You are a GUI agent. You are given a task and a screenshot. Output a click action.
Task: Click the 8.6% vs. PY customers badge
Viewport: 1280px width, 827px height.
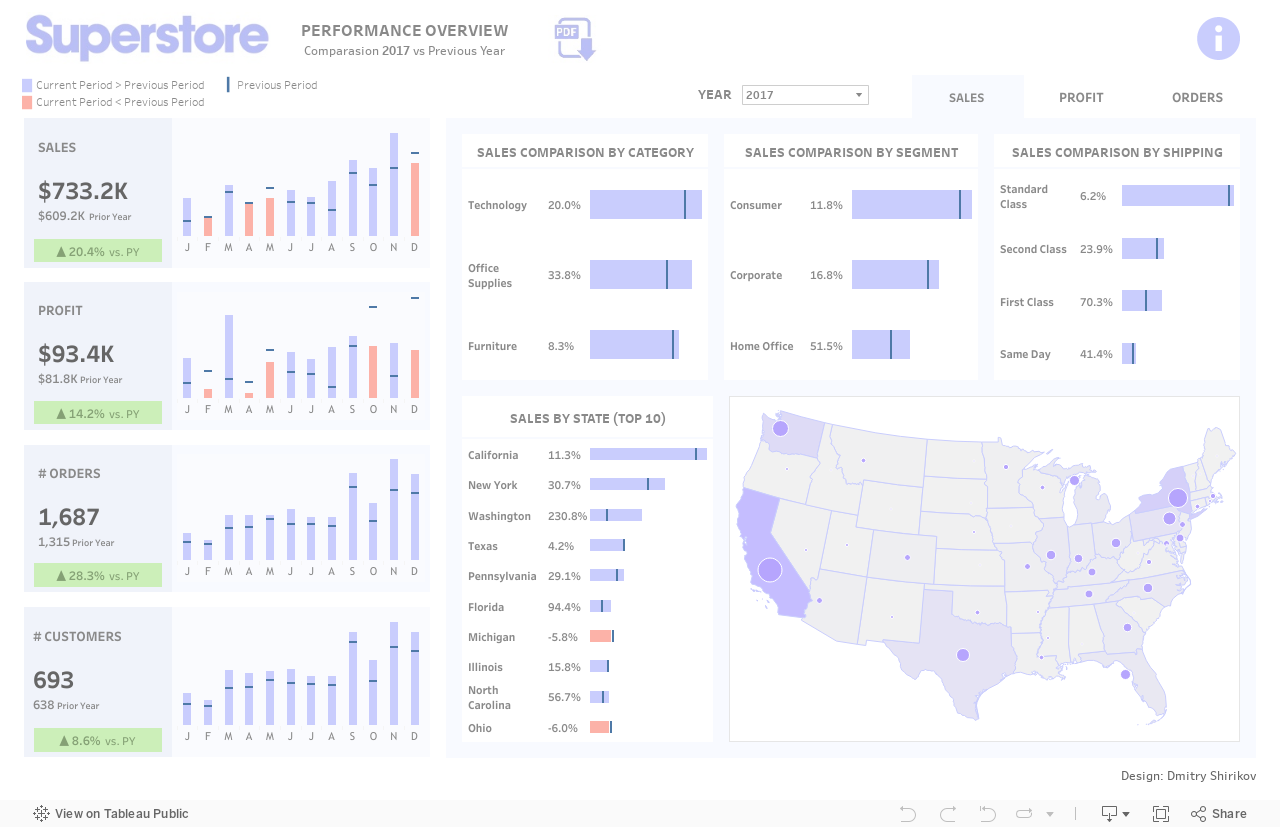[98, 740]
